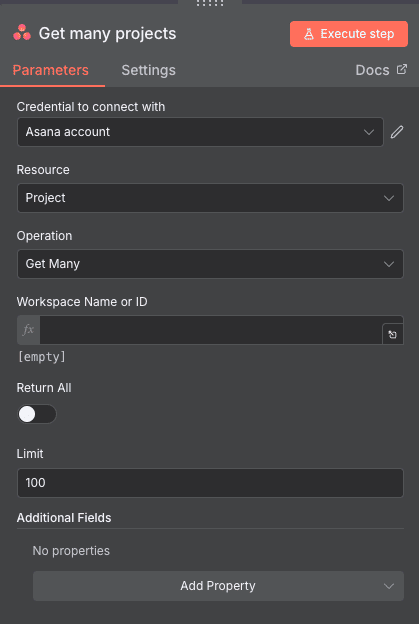Click the Additional Fields heading

64,518
